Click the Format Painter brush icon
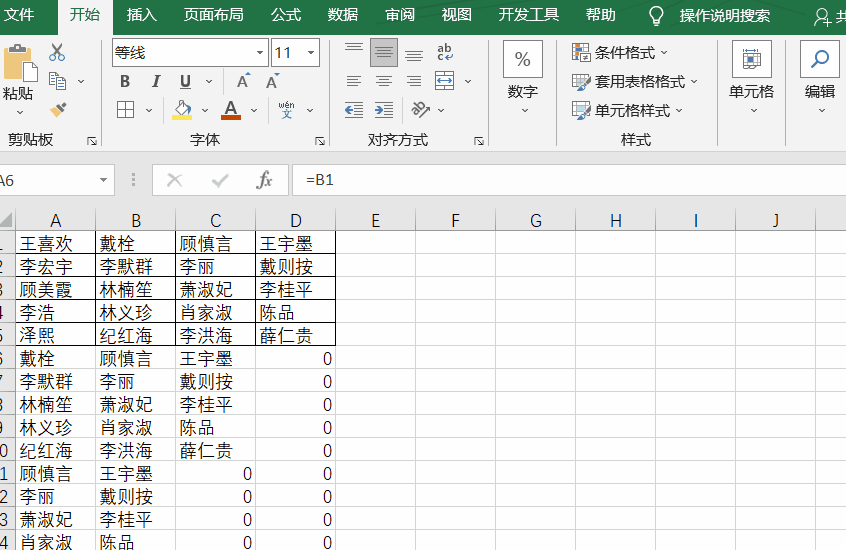 coord(58,110)
